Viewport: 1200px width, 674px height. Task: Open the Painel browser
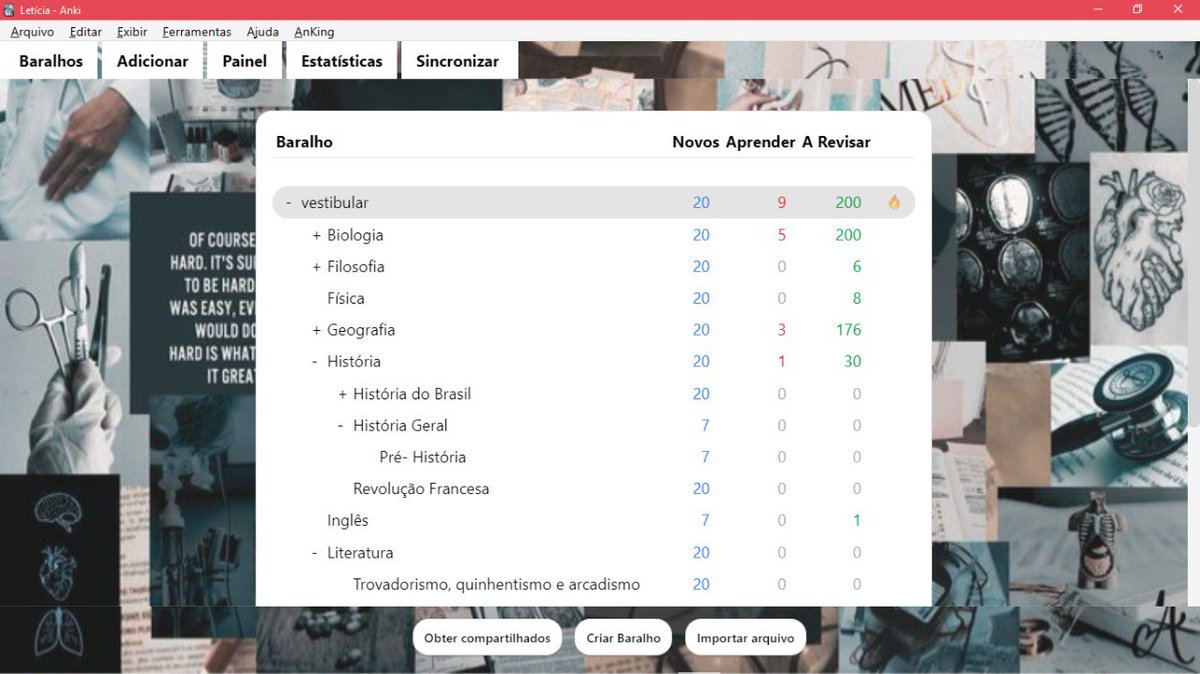245,61
